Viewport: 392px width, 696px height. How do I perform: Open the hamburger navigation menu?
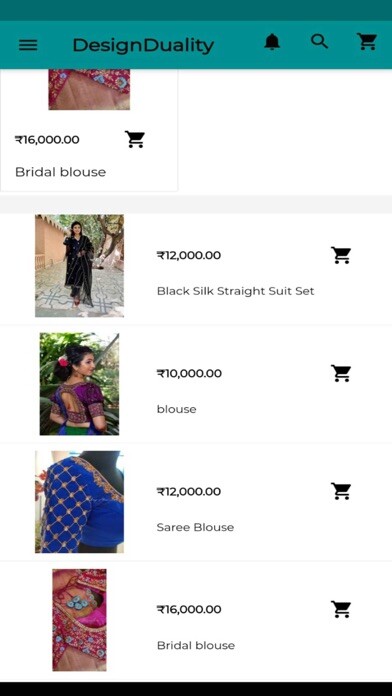(28, 45)
